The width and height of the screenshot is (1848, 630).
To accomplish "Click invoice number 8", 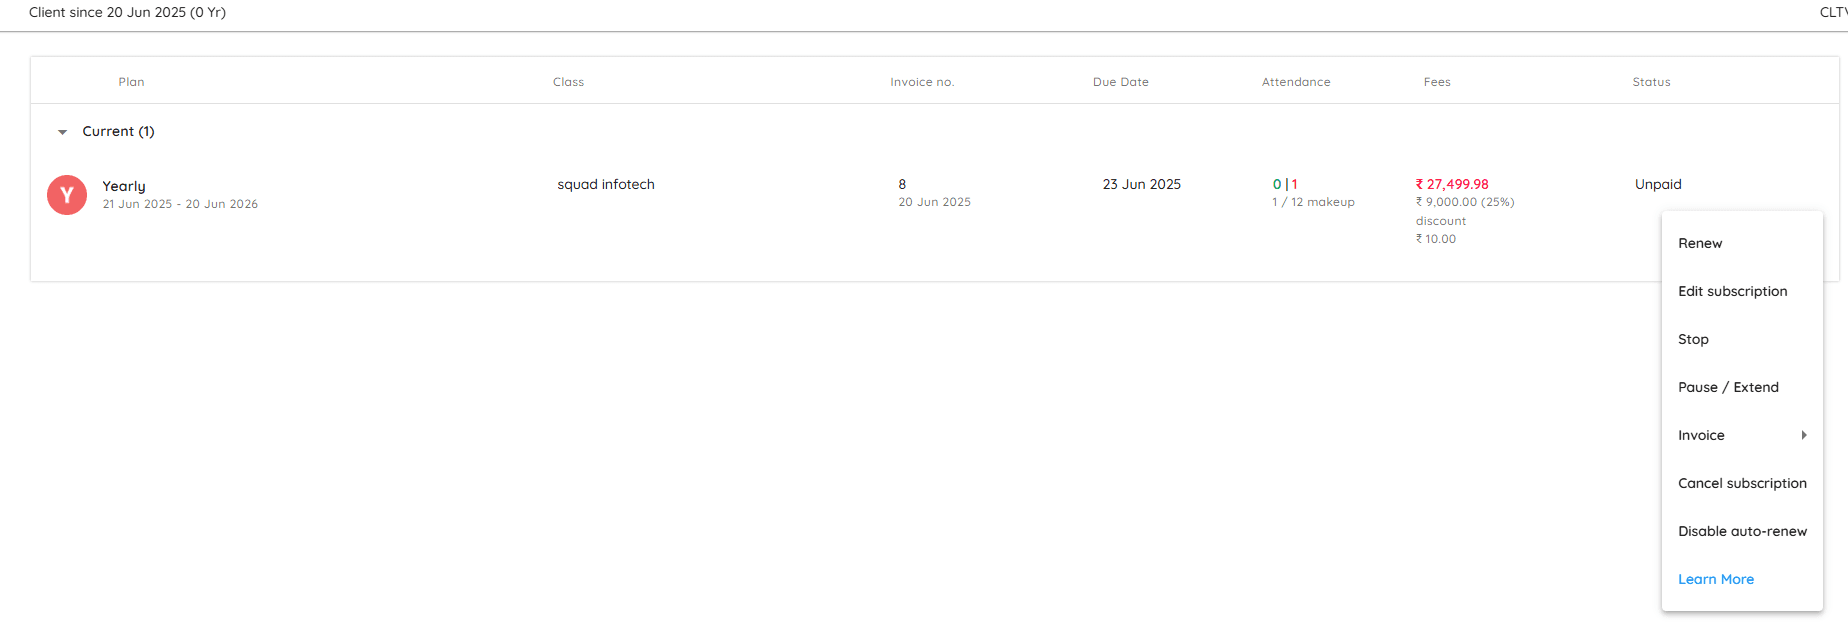I will pyautogui.click(x=902, y=184).
